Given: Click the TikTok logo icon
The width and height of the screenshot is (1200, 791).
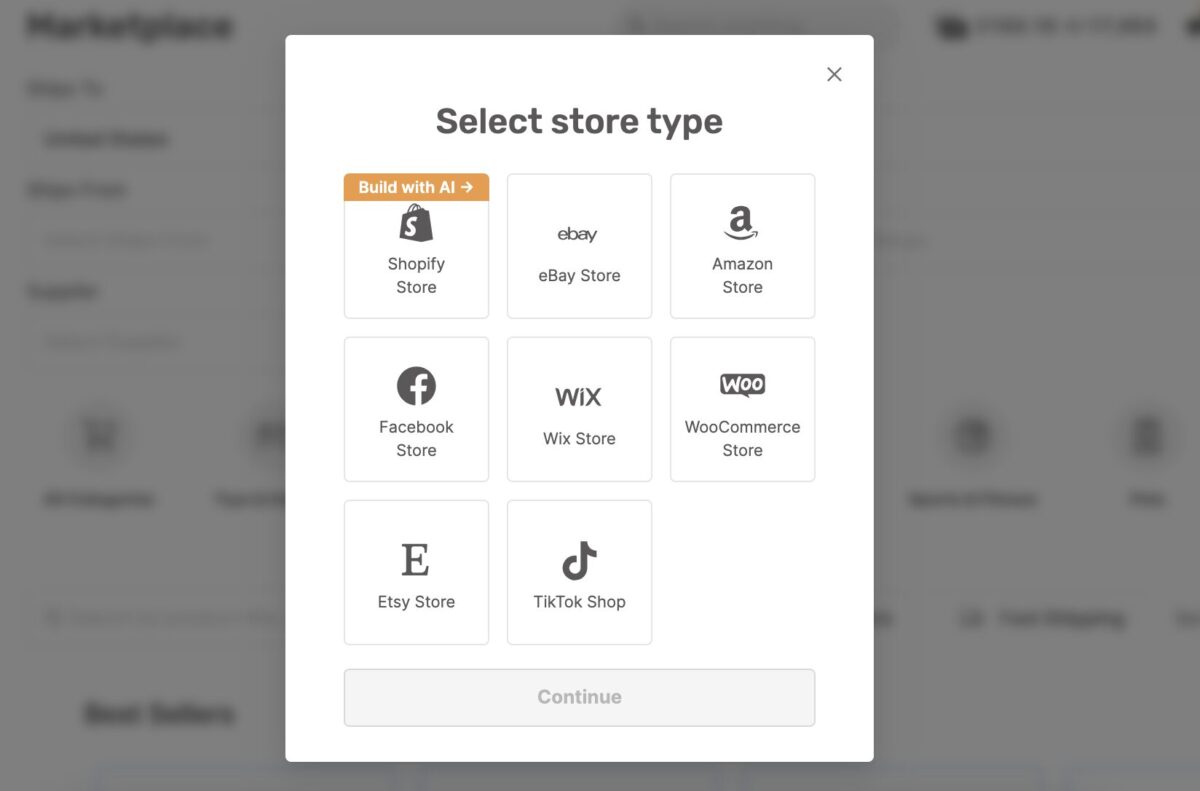Looking at the screenshot, I should 579,560.
